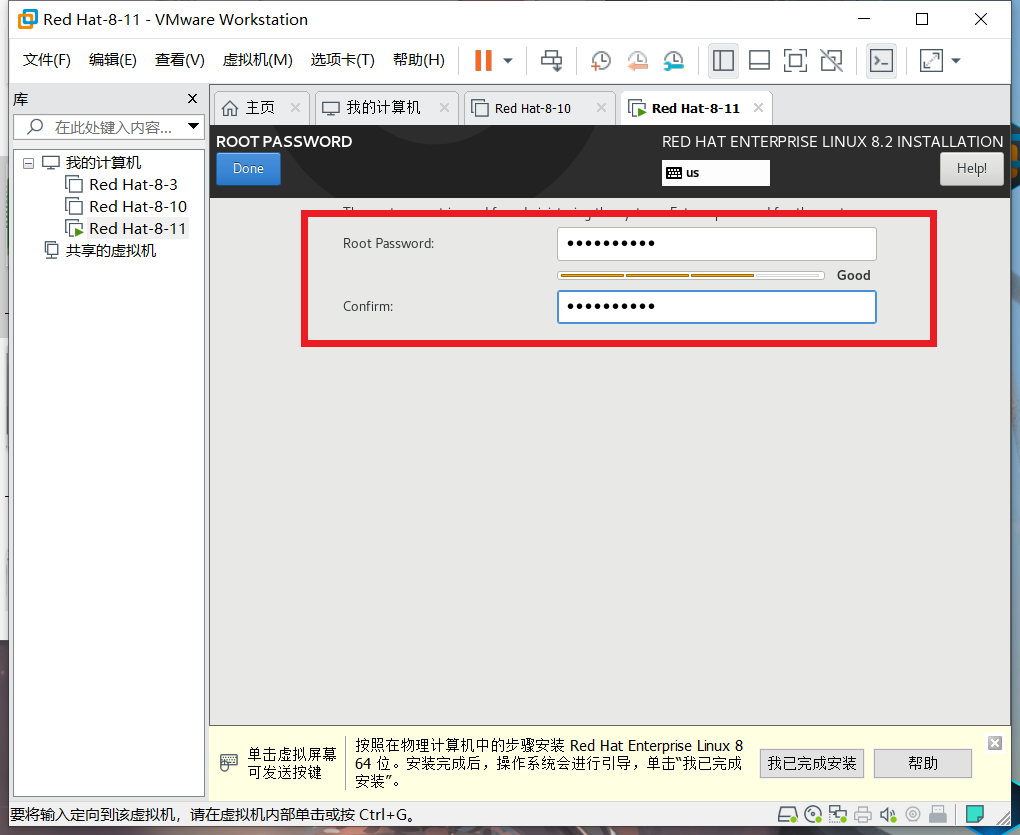Viewport: 1020px width, 835px height.
Task: Click the CD/DVD drive status icon
Action: (x=813, y=814)
